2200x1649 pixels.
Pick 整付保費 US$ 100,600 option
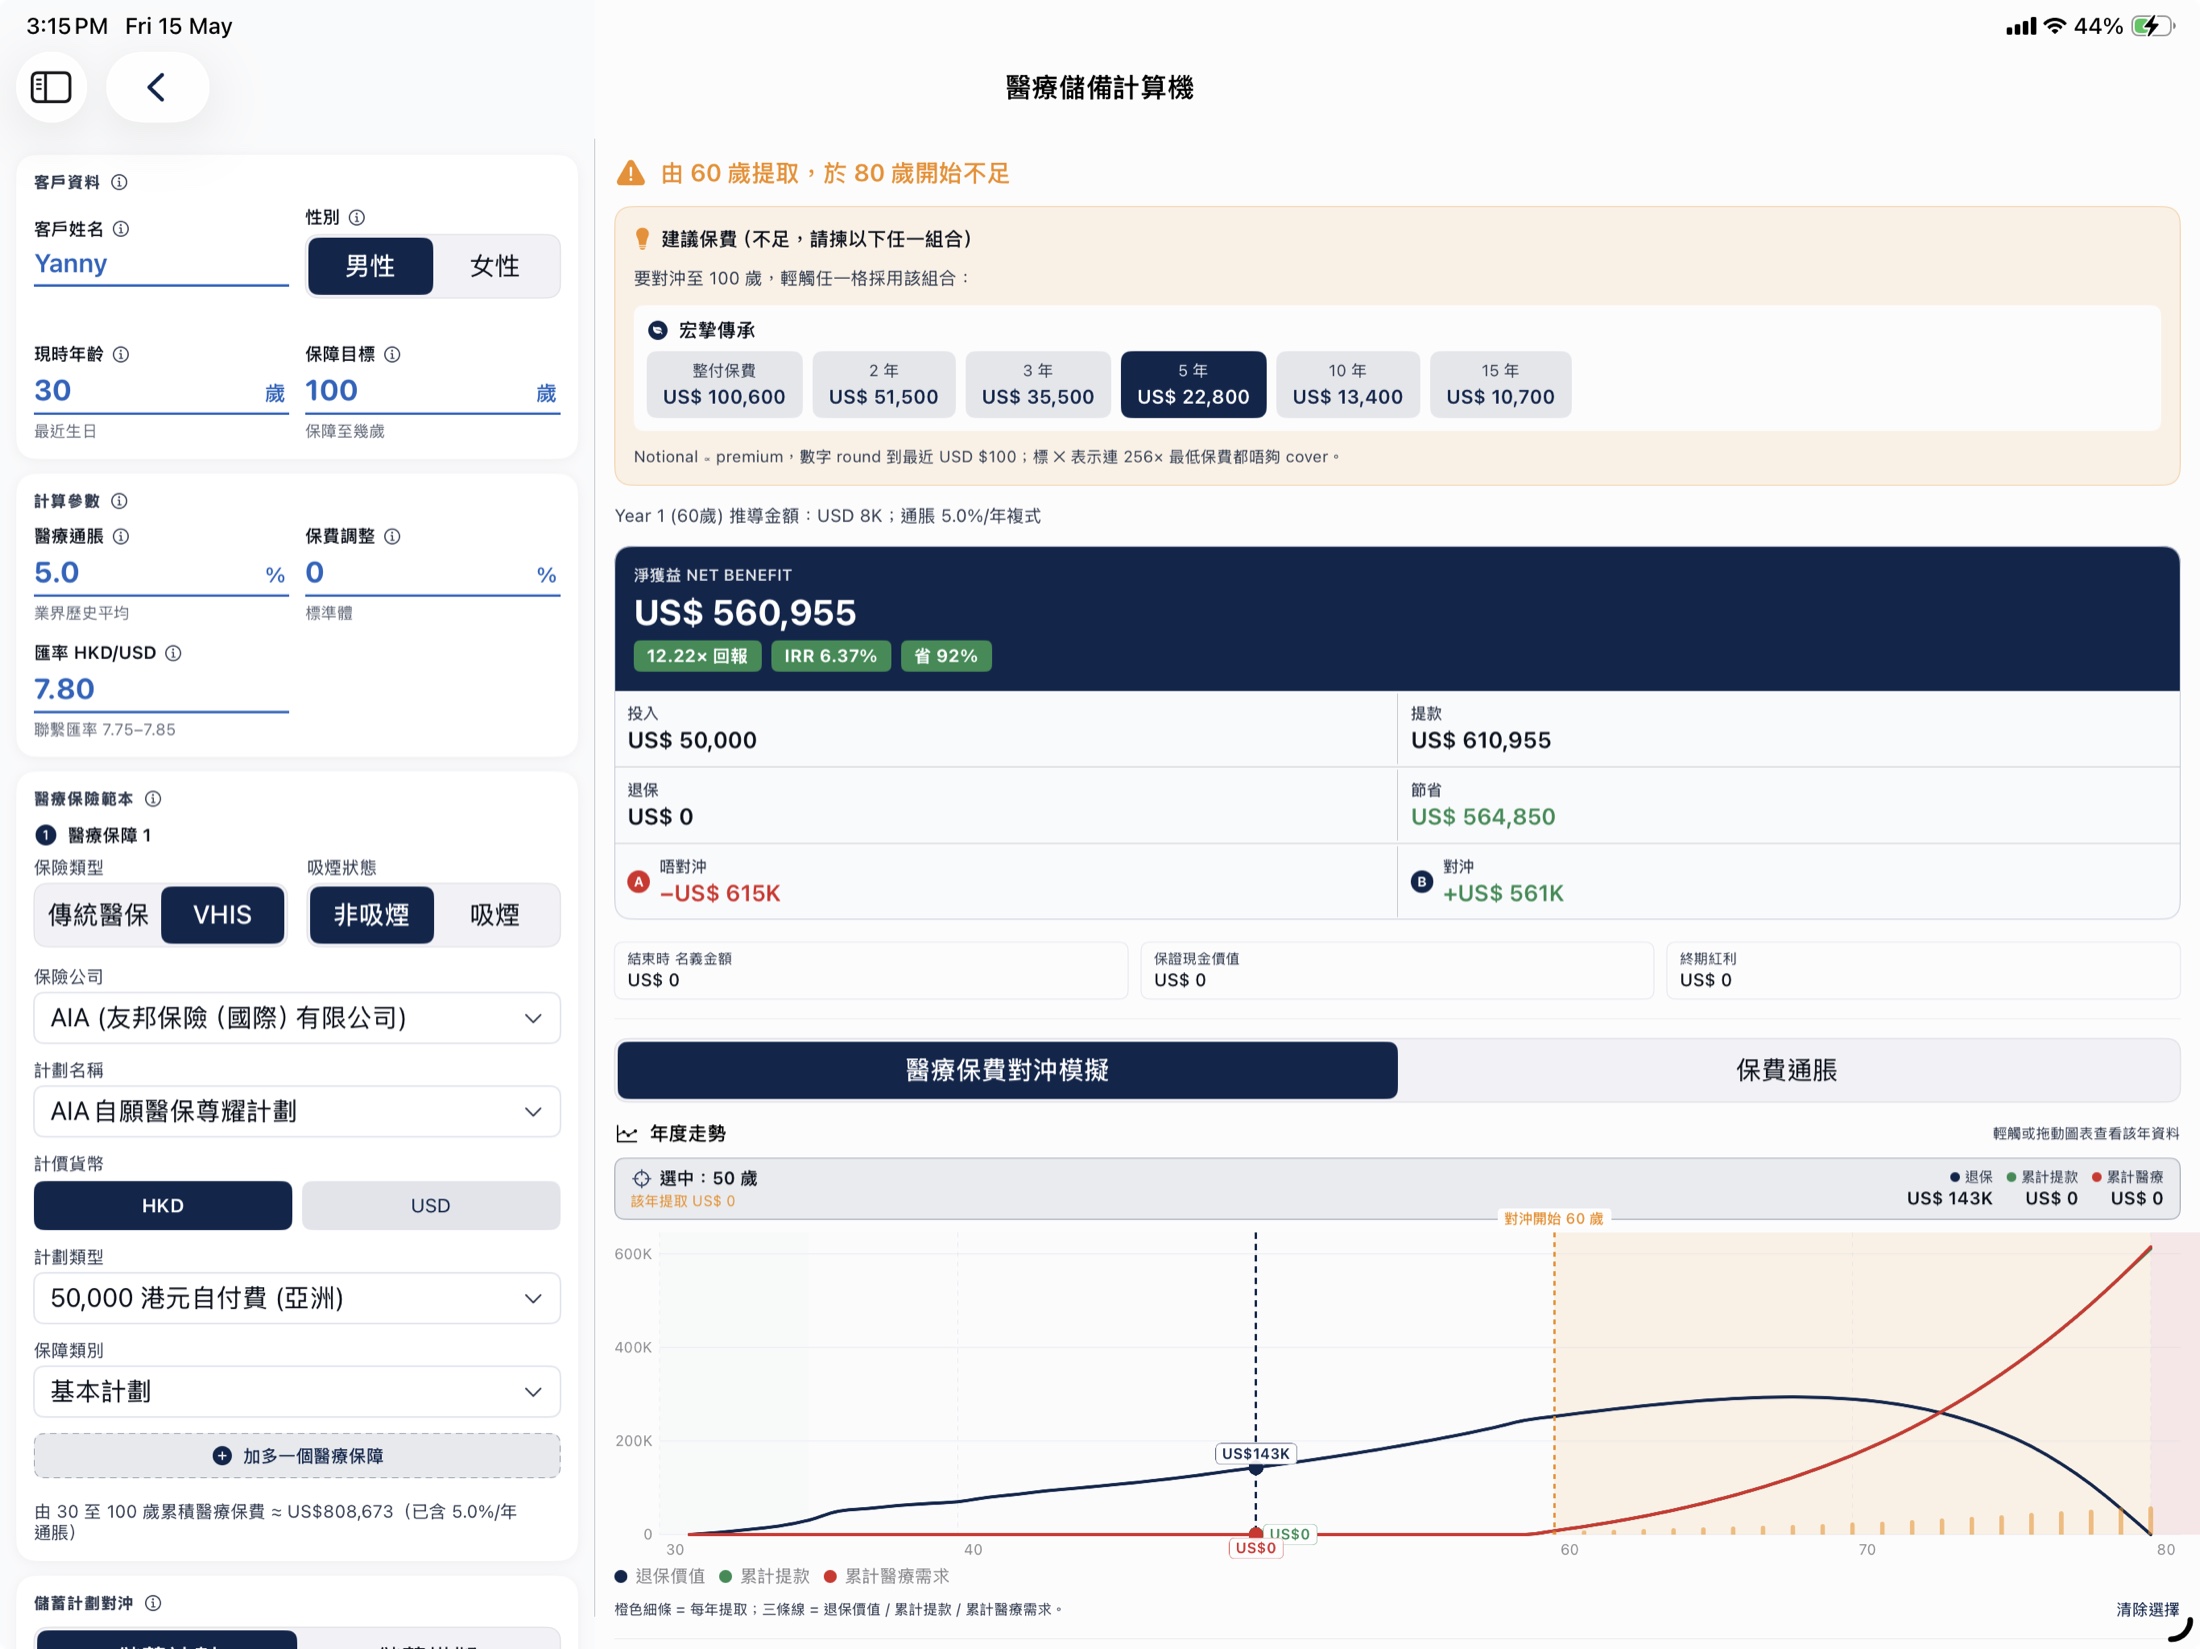(724, 384)
